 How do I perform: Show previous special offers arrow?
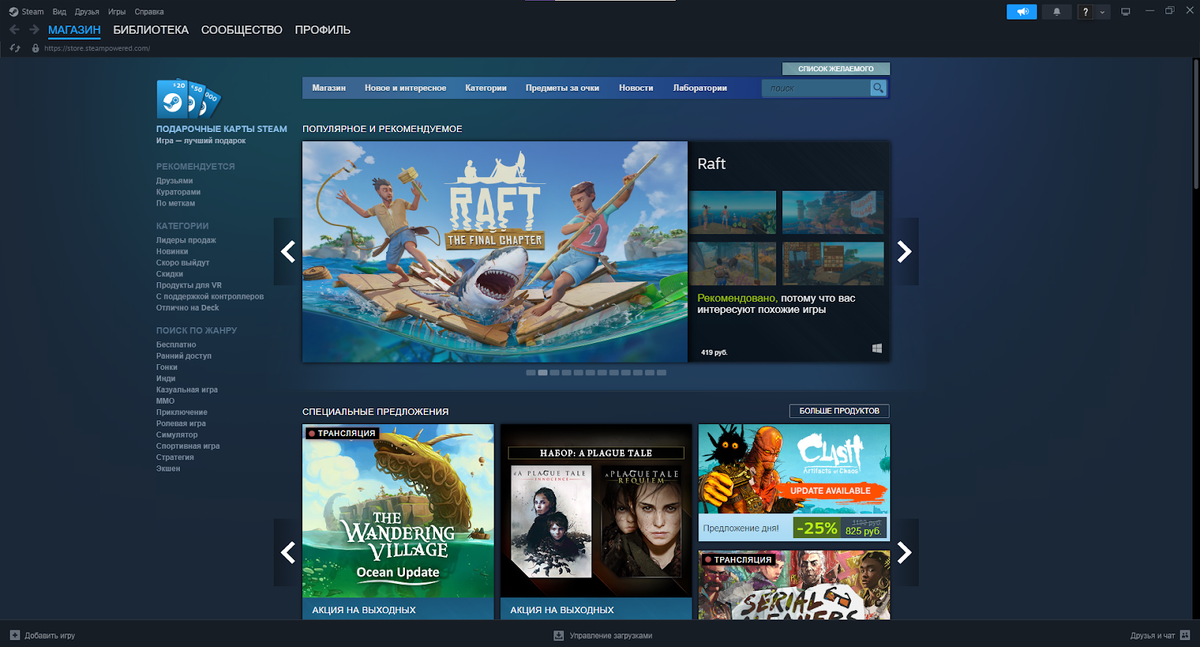(287, 552)
